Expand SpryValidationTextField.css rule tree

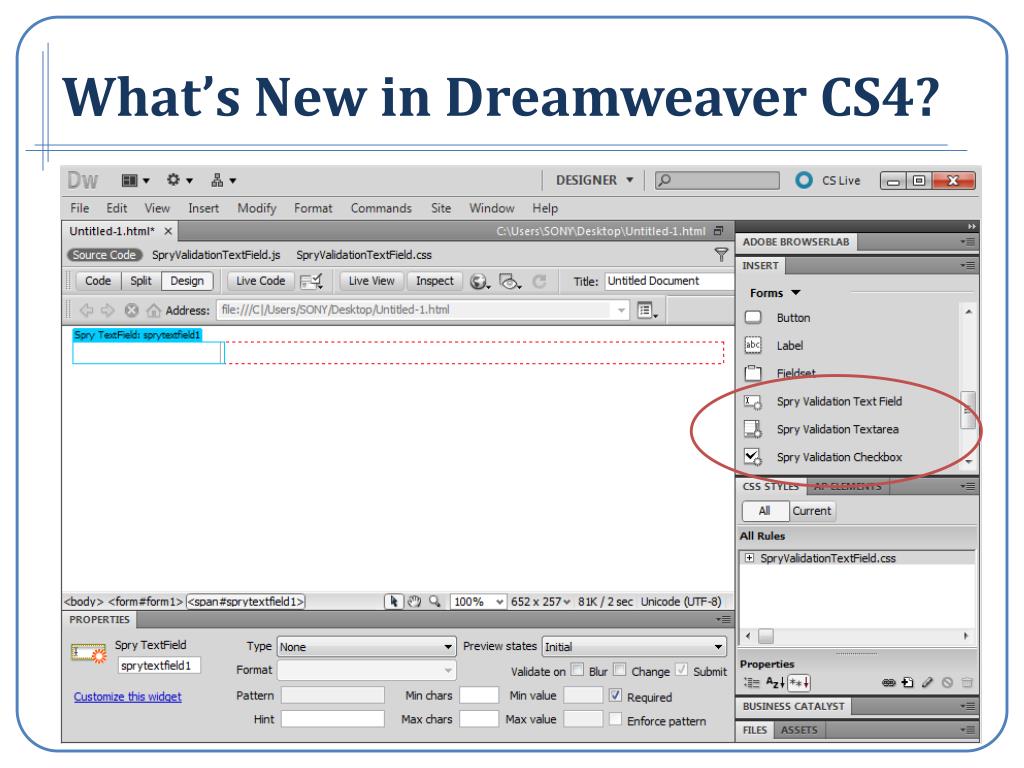point(749,558)
